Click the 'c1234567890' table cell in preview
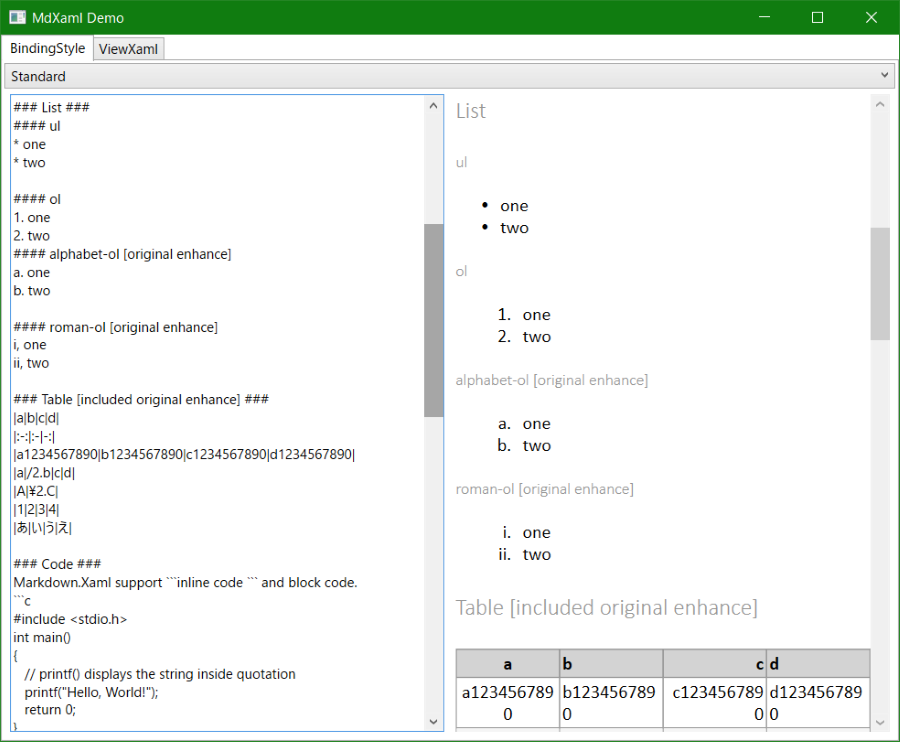900x742 pixels. (715, 703)
